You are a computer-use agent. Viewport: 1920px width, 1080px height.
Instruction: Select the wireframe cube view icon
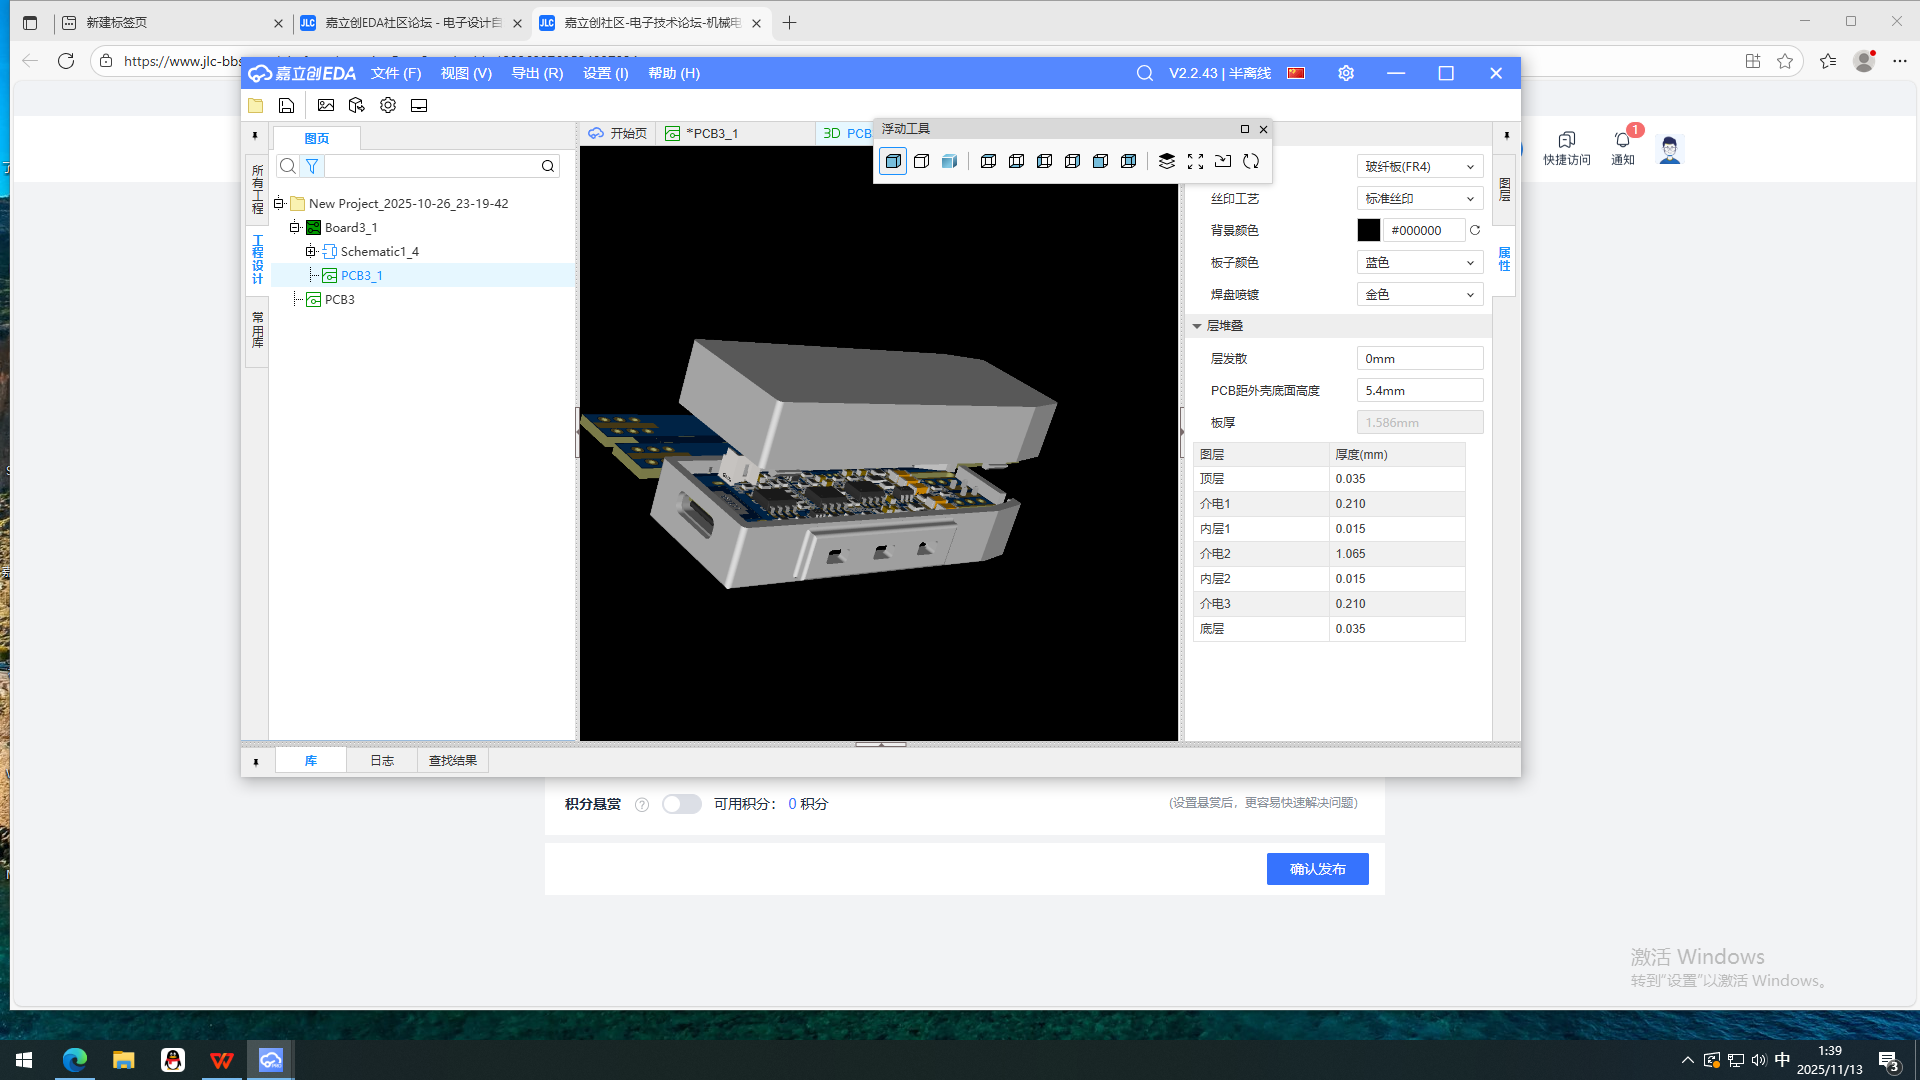point(922,161)
